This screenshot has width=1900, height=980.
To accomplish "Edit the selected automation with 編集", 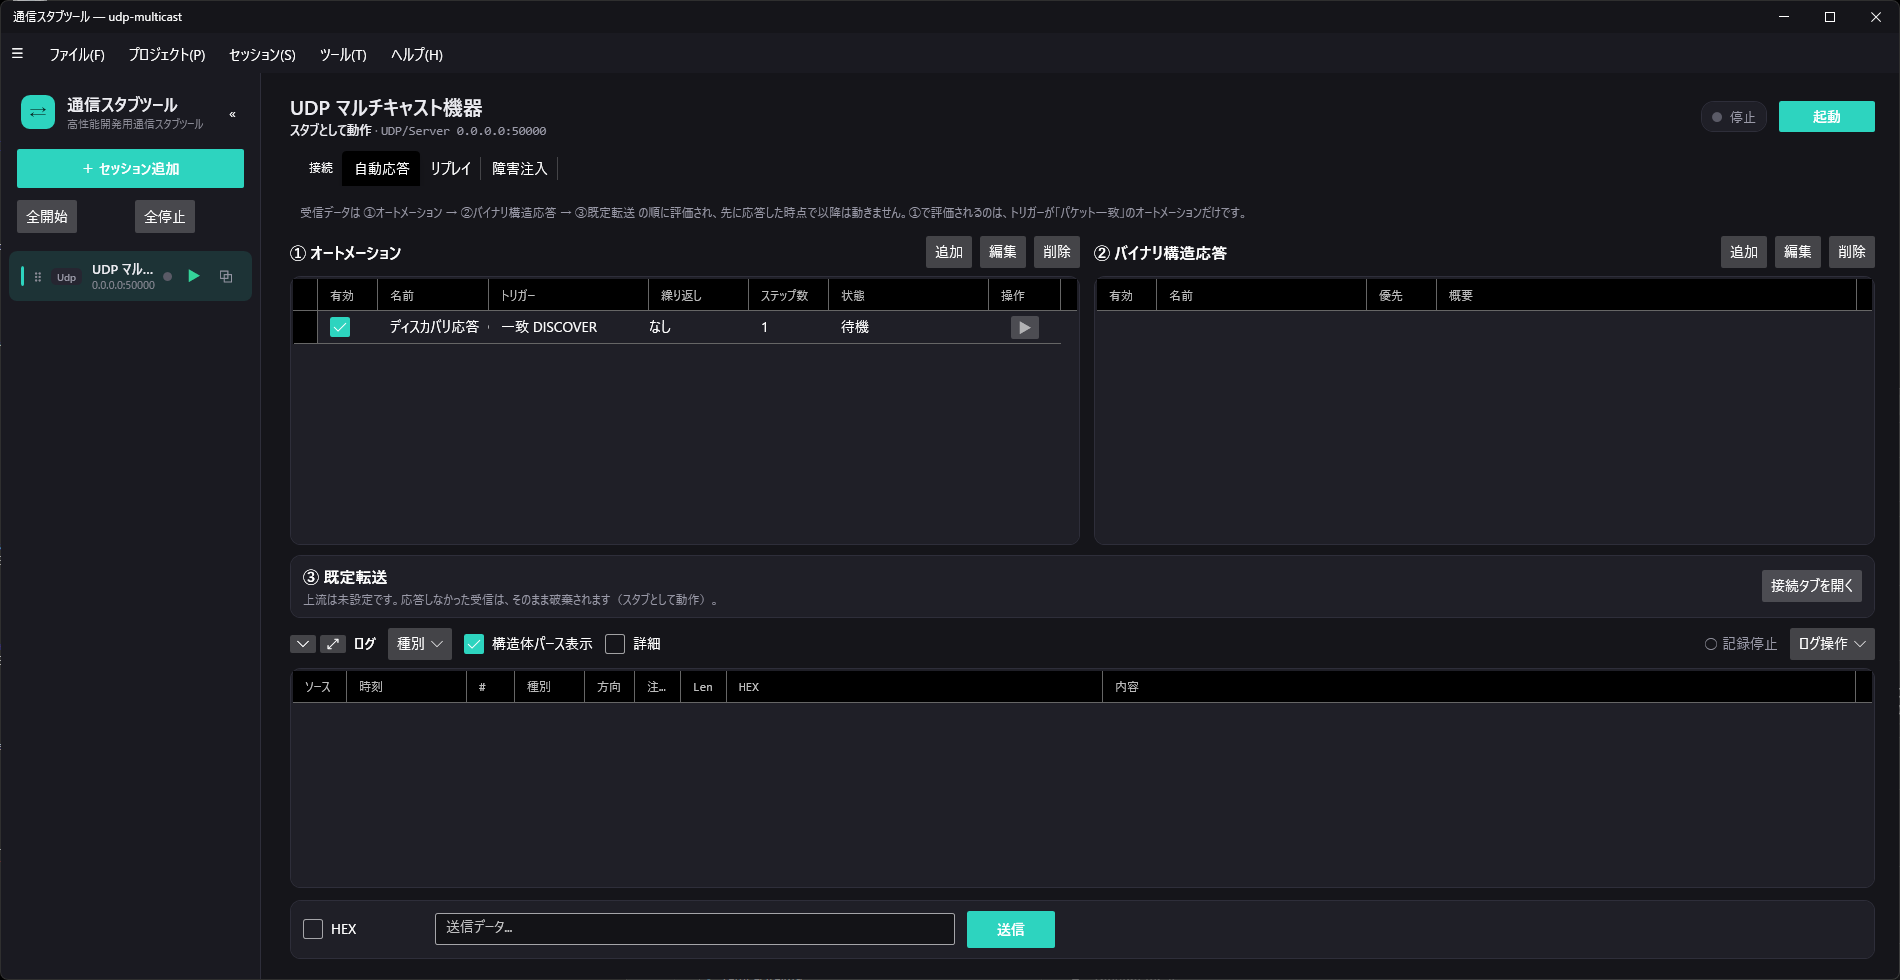I will (x=1003, y=252).
